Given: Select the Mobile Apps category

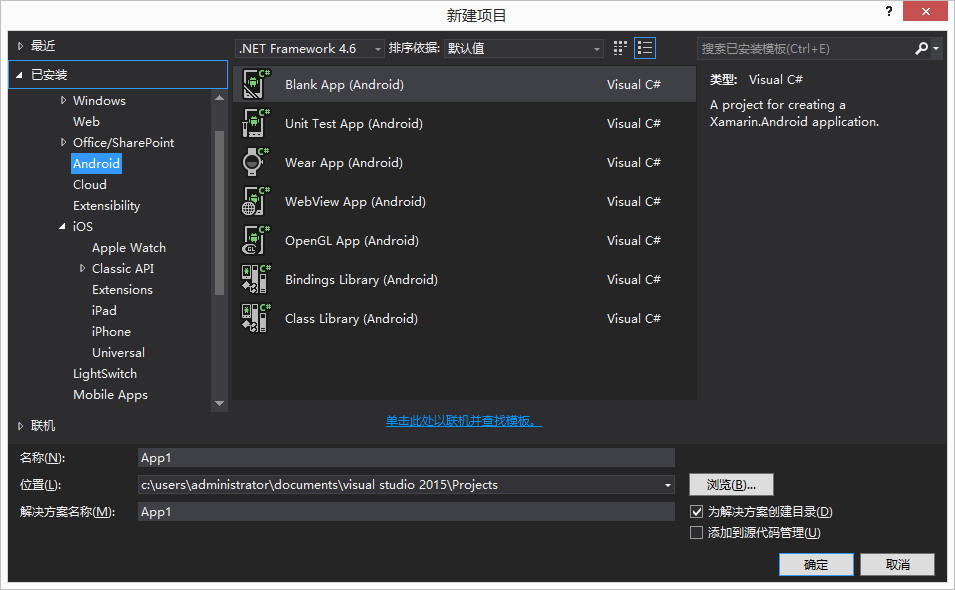Looking at the screenshot, I should coord(110,395).
